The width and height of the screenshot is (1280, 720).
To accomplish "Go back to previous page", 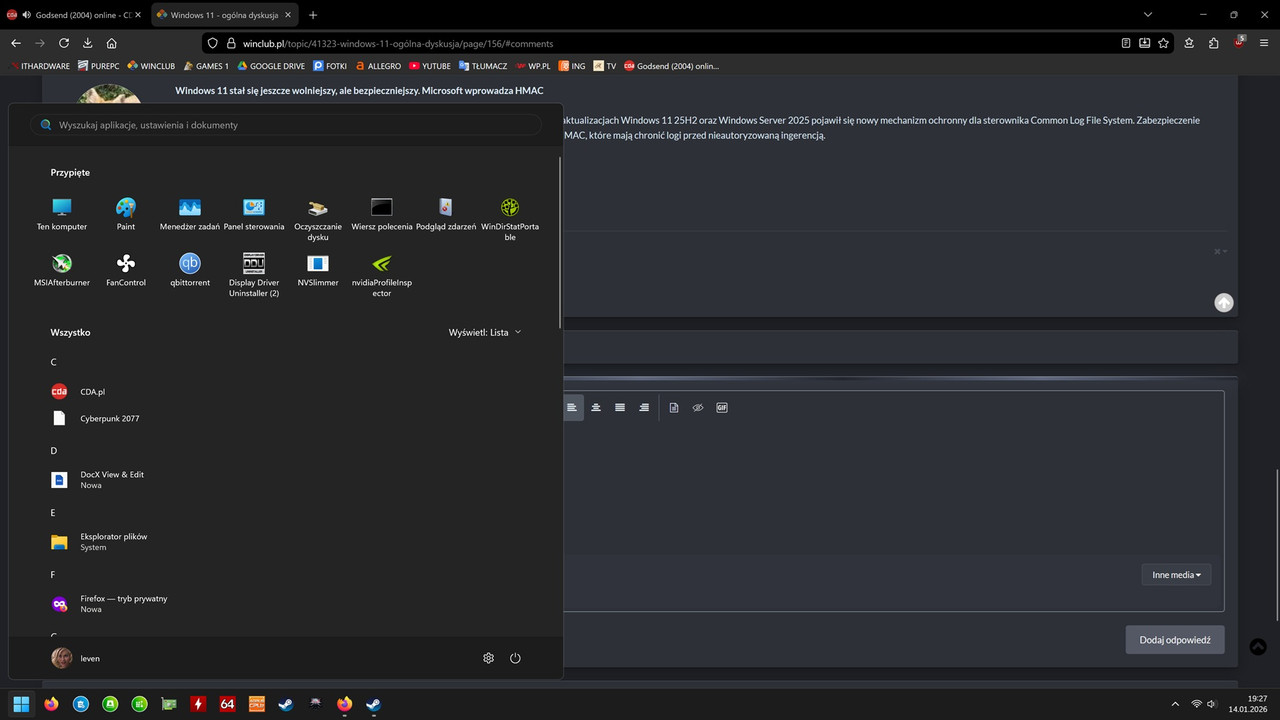I will coord(16,43).
